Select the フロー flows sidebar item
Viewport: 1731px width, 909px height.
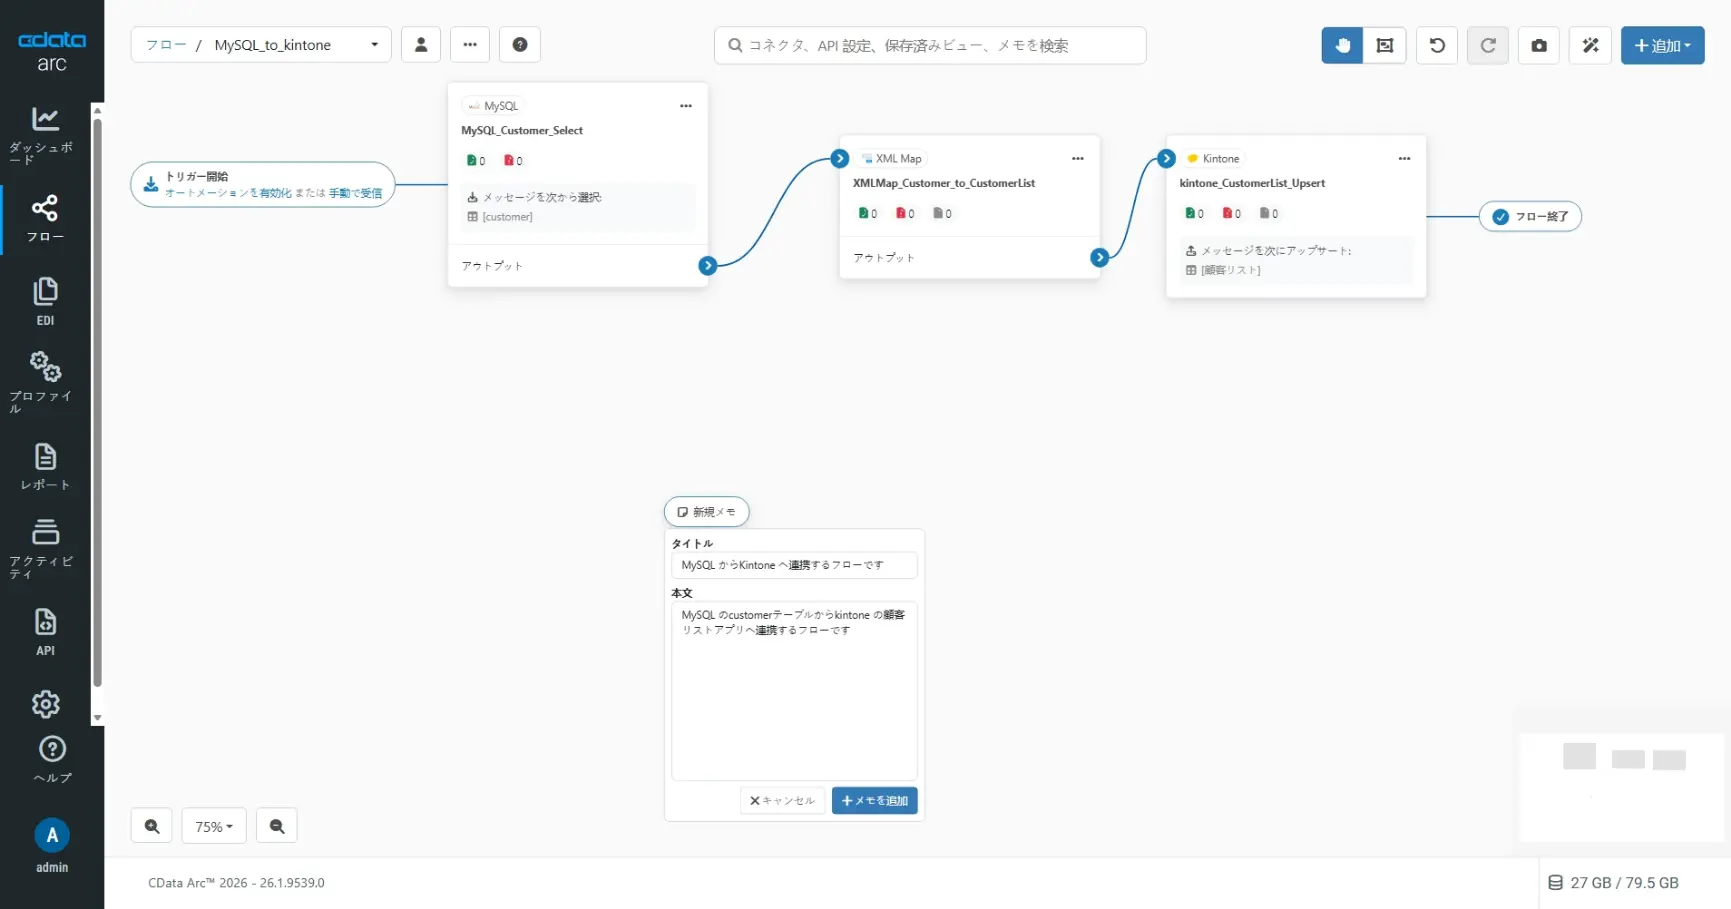point(45,219)
